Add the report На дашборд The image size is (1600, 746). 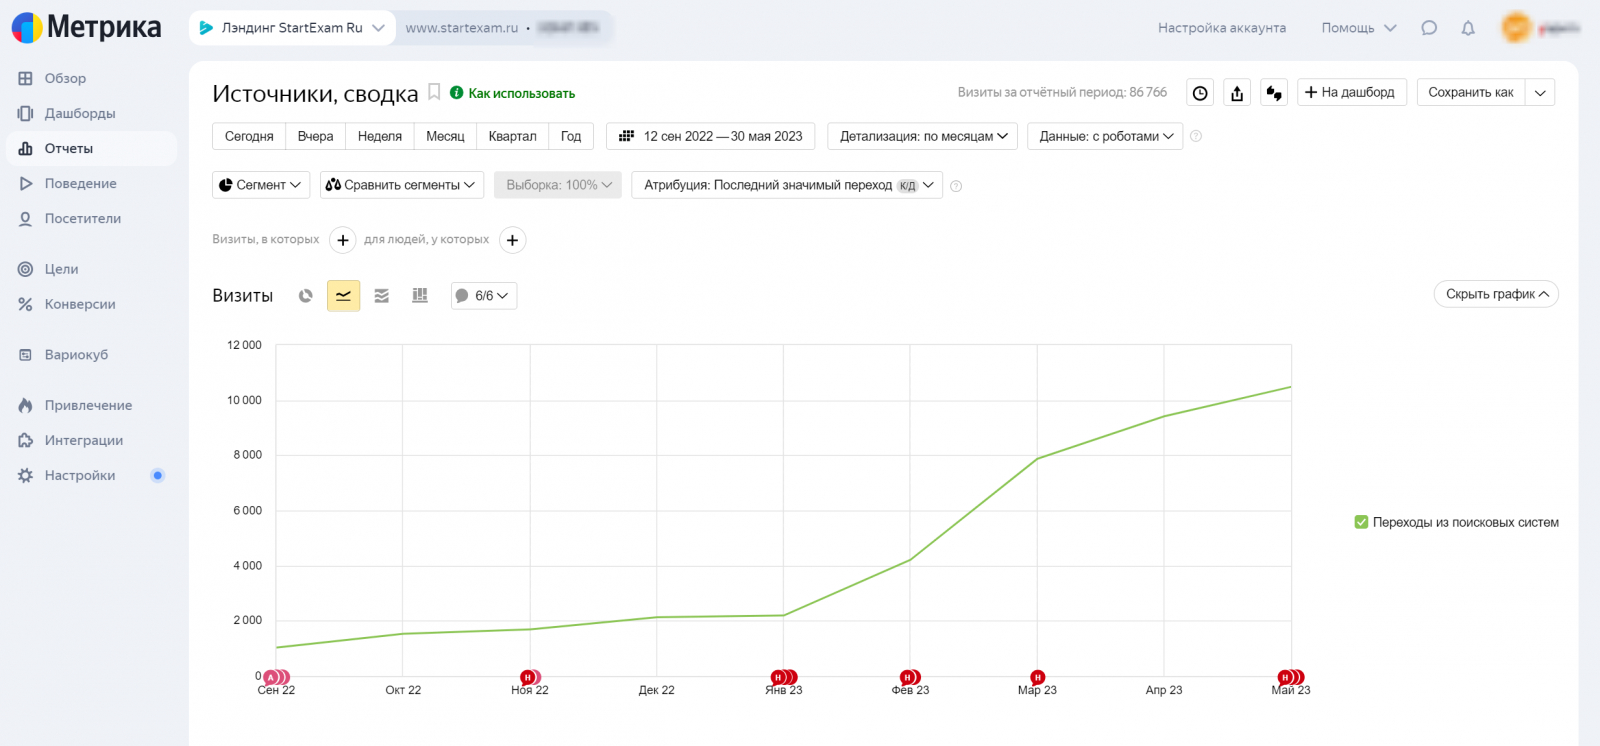(x=1352, y=92)
